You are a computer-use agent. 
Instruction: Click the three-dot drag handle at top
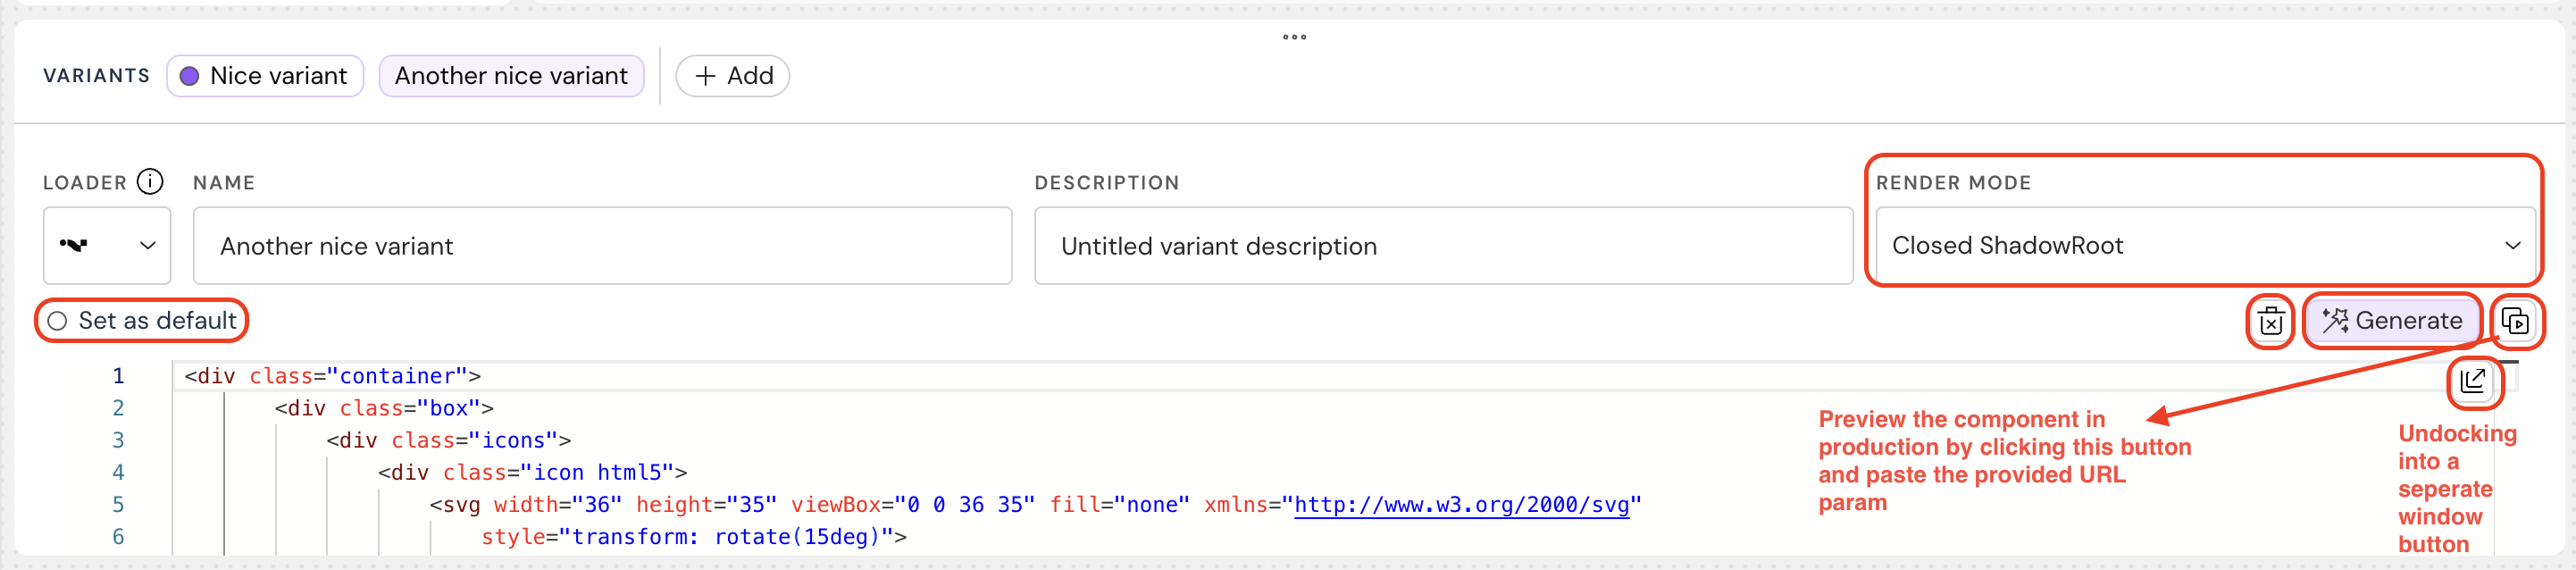coord(1294,37)
